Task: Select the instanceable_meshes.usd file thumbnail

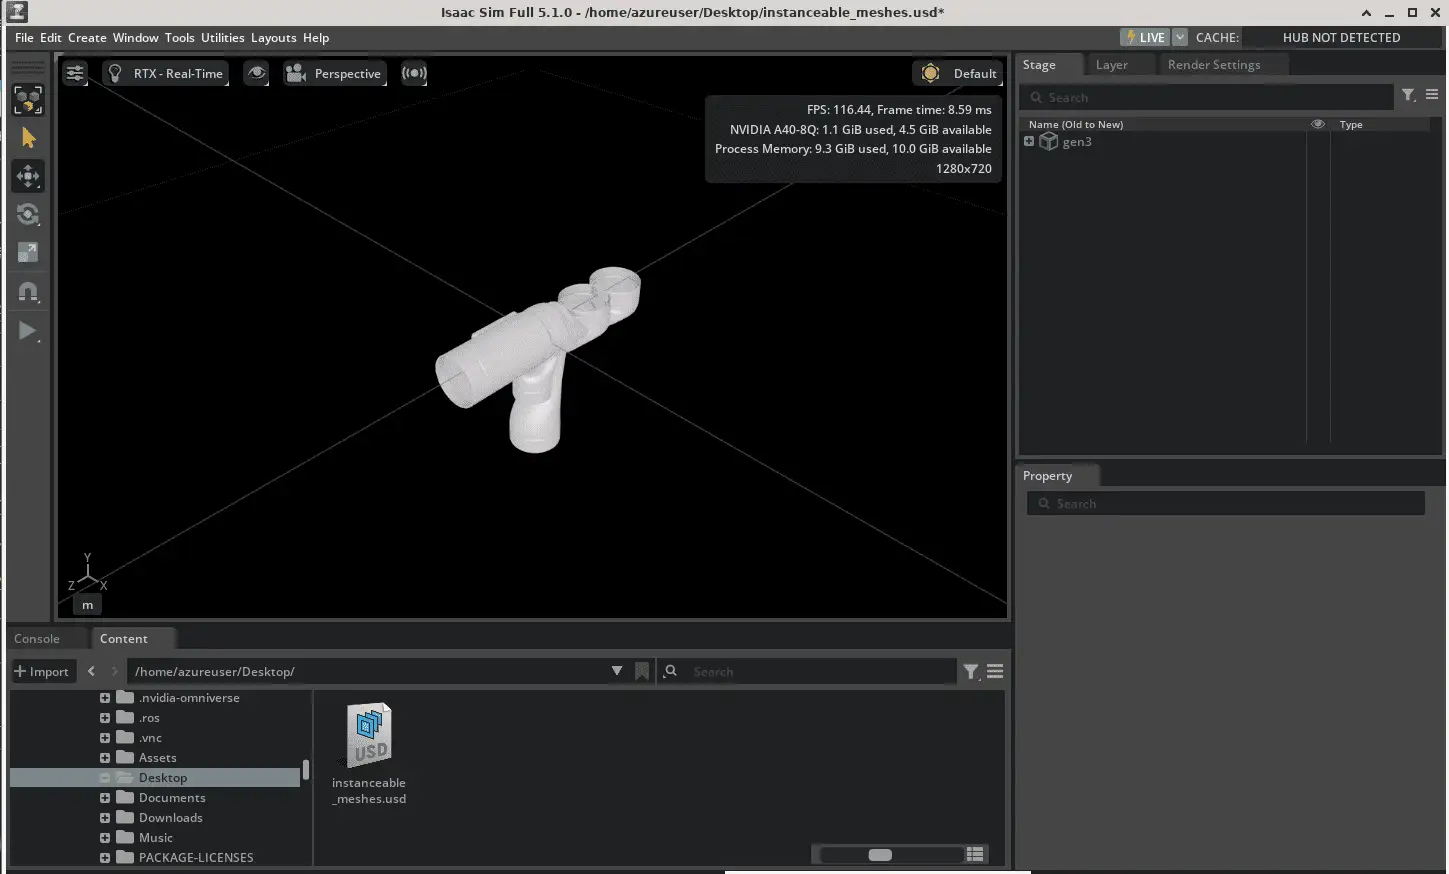Action: pos(369,737)
